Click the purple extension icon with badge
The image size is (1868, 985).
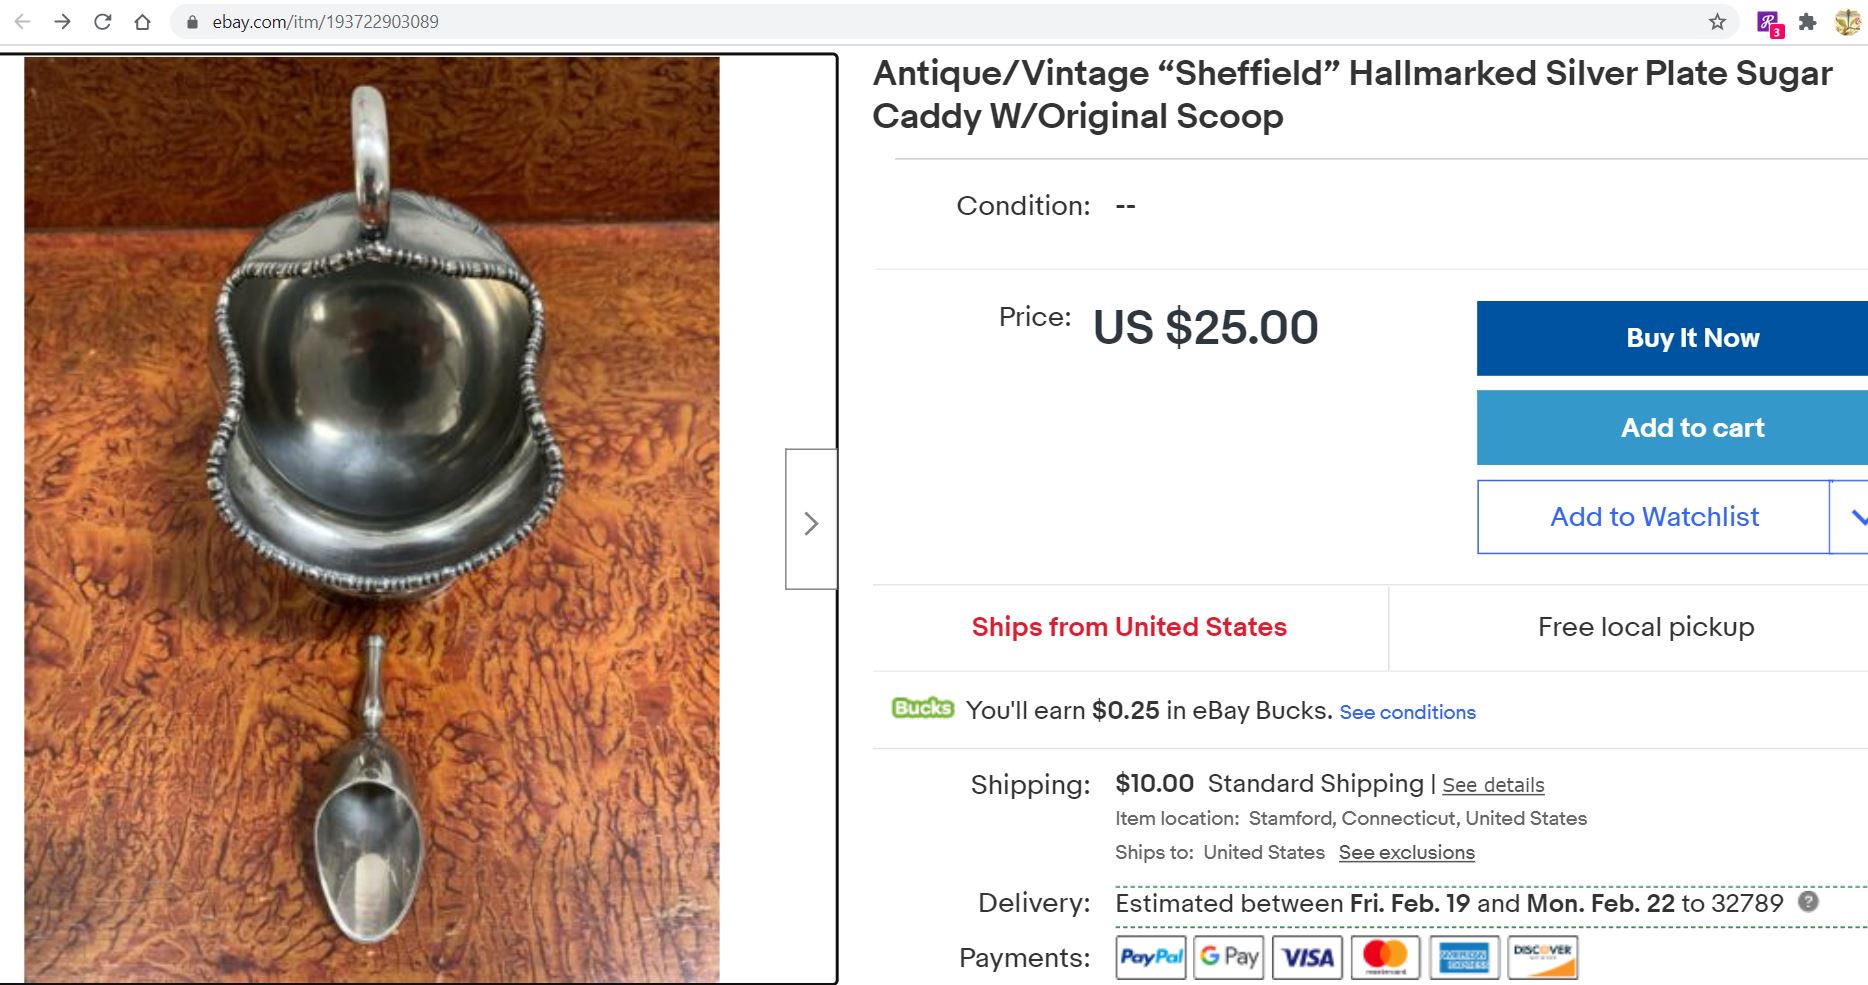point(1769,23)
